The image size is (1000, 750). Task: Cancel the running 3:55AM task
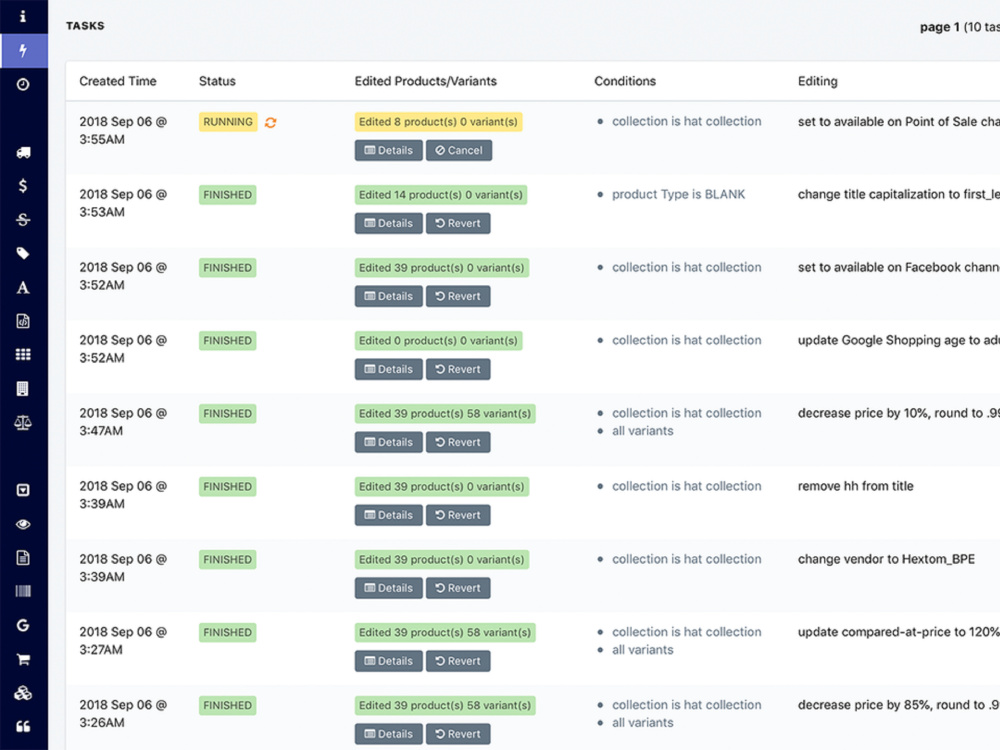(x=459, y=151)
